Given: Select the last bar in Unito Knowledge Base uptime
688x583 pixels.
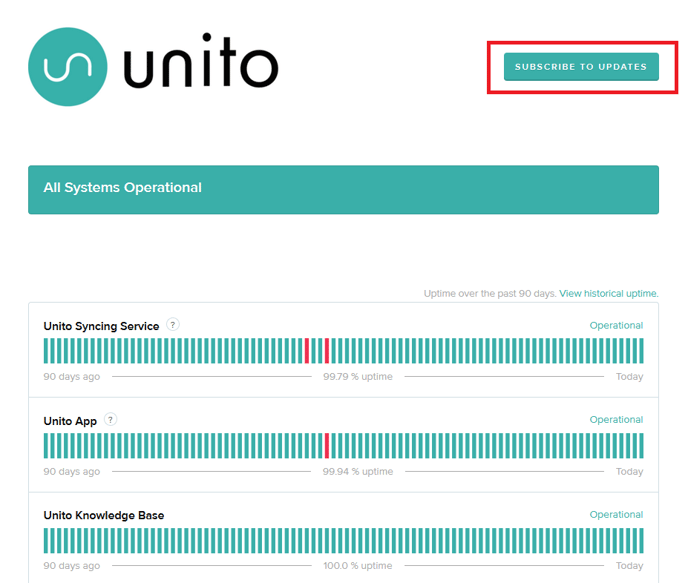Looking at the screenshot, I should (641, 540).
